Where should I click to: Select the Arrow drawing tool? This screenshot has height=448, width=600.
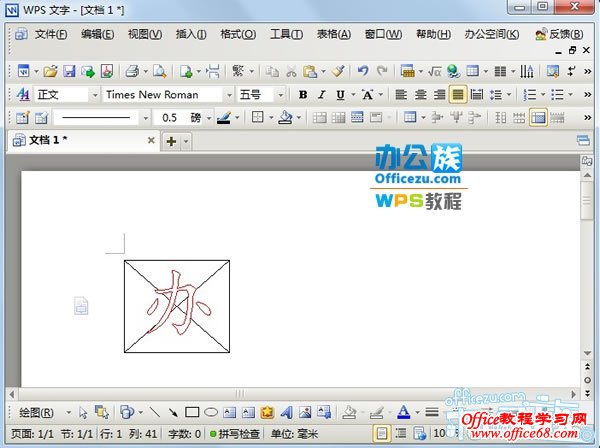[173, 412]
